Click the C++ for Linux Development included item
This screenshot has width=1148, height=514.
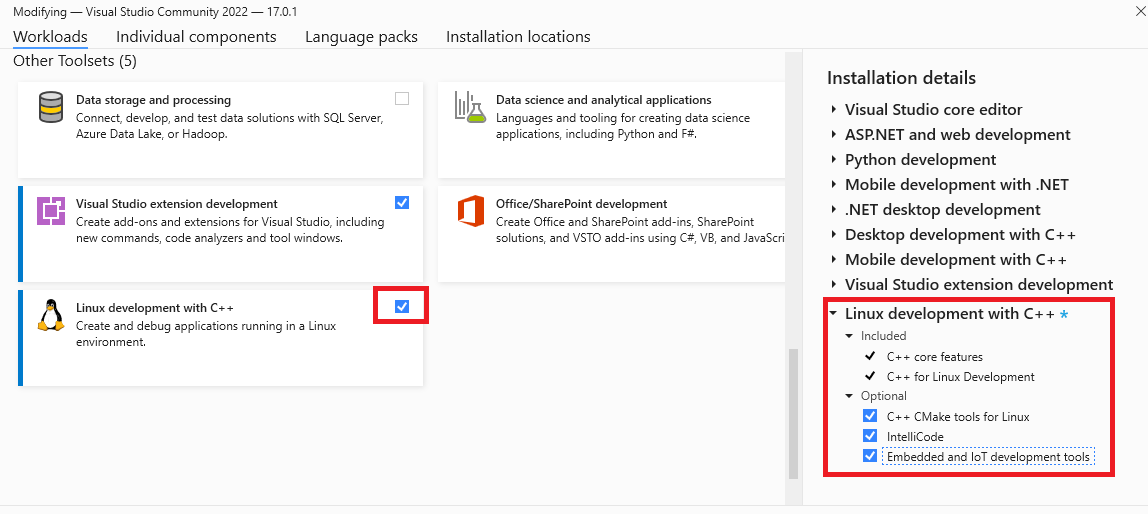point(961,377)
